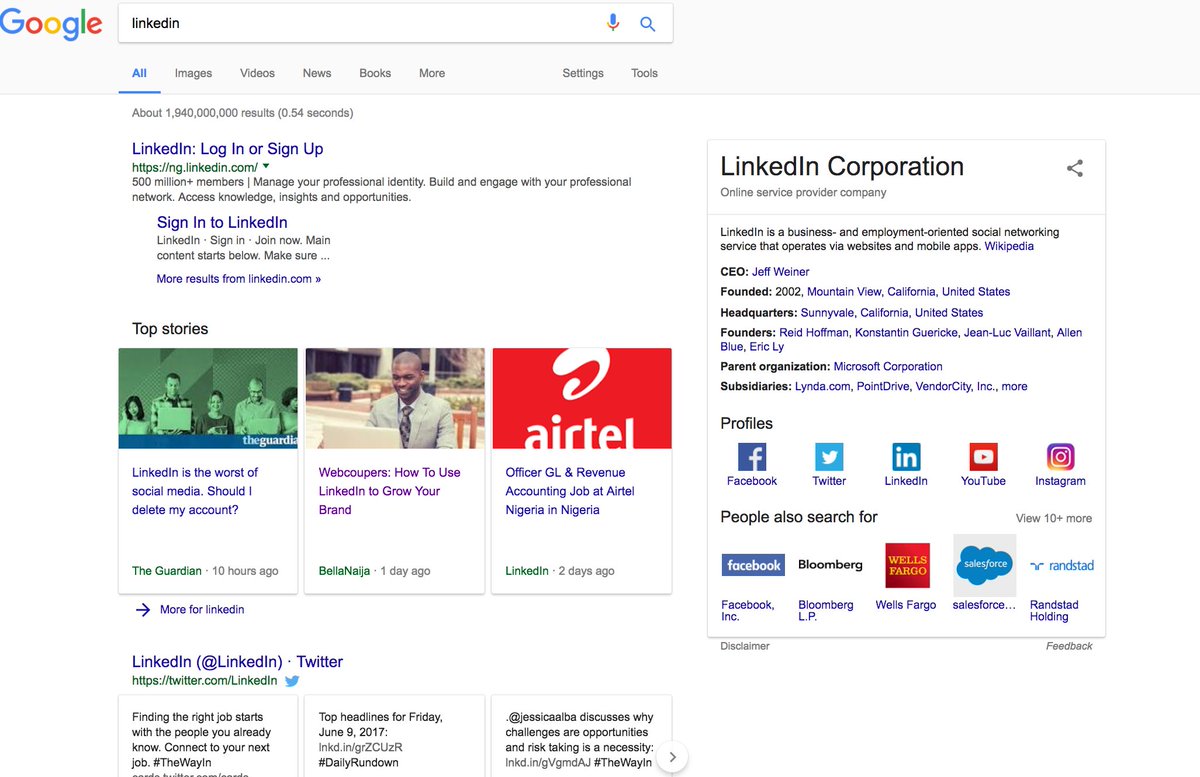Viewport: 1200px width, 777px height.
Task: Expand the green URL dropdown arrow for ng.linkedin.com
Action: (x=266, y=167)
